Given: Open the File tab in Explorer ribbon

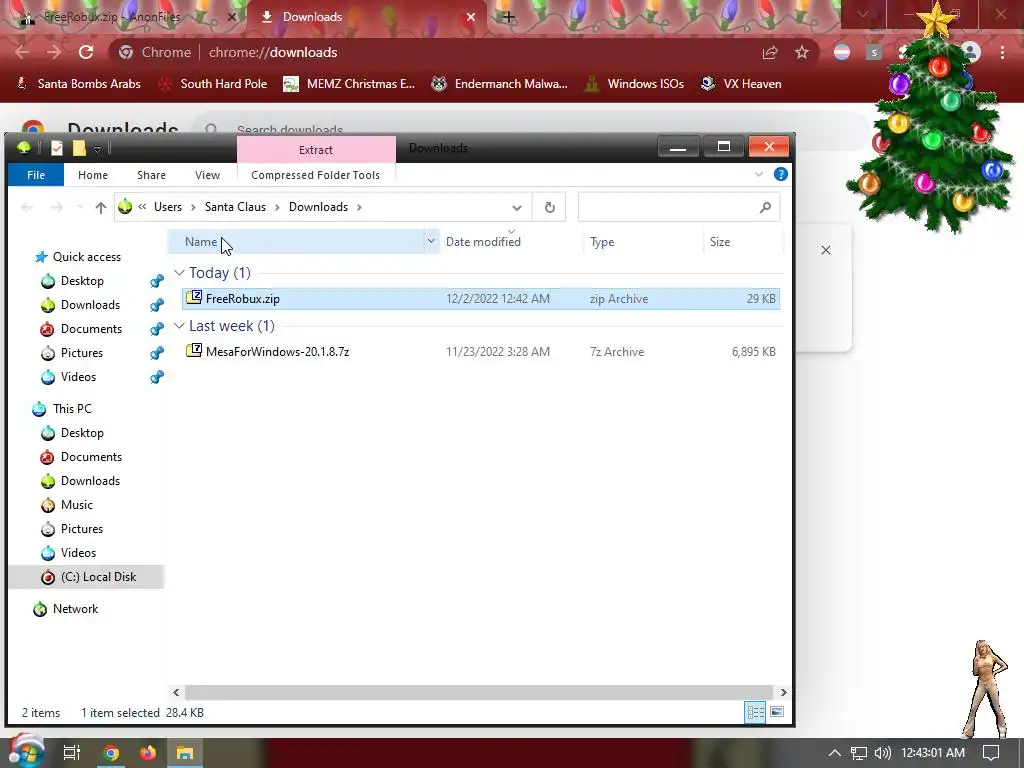Looking at the screenshot, I should [x=36, y=175].
